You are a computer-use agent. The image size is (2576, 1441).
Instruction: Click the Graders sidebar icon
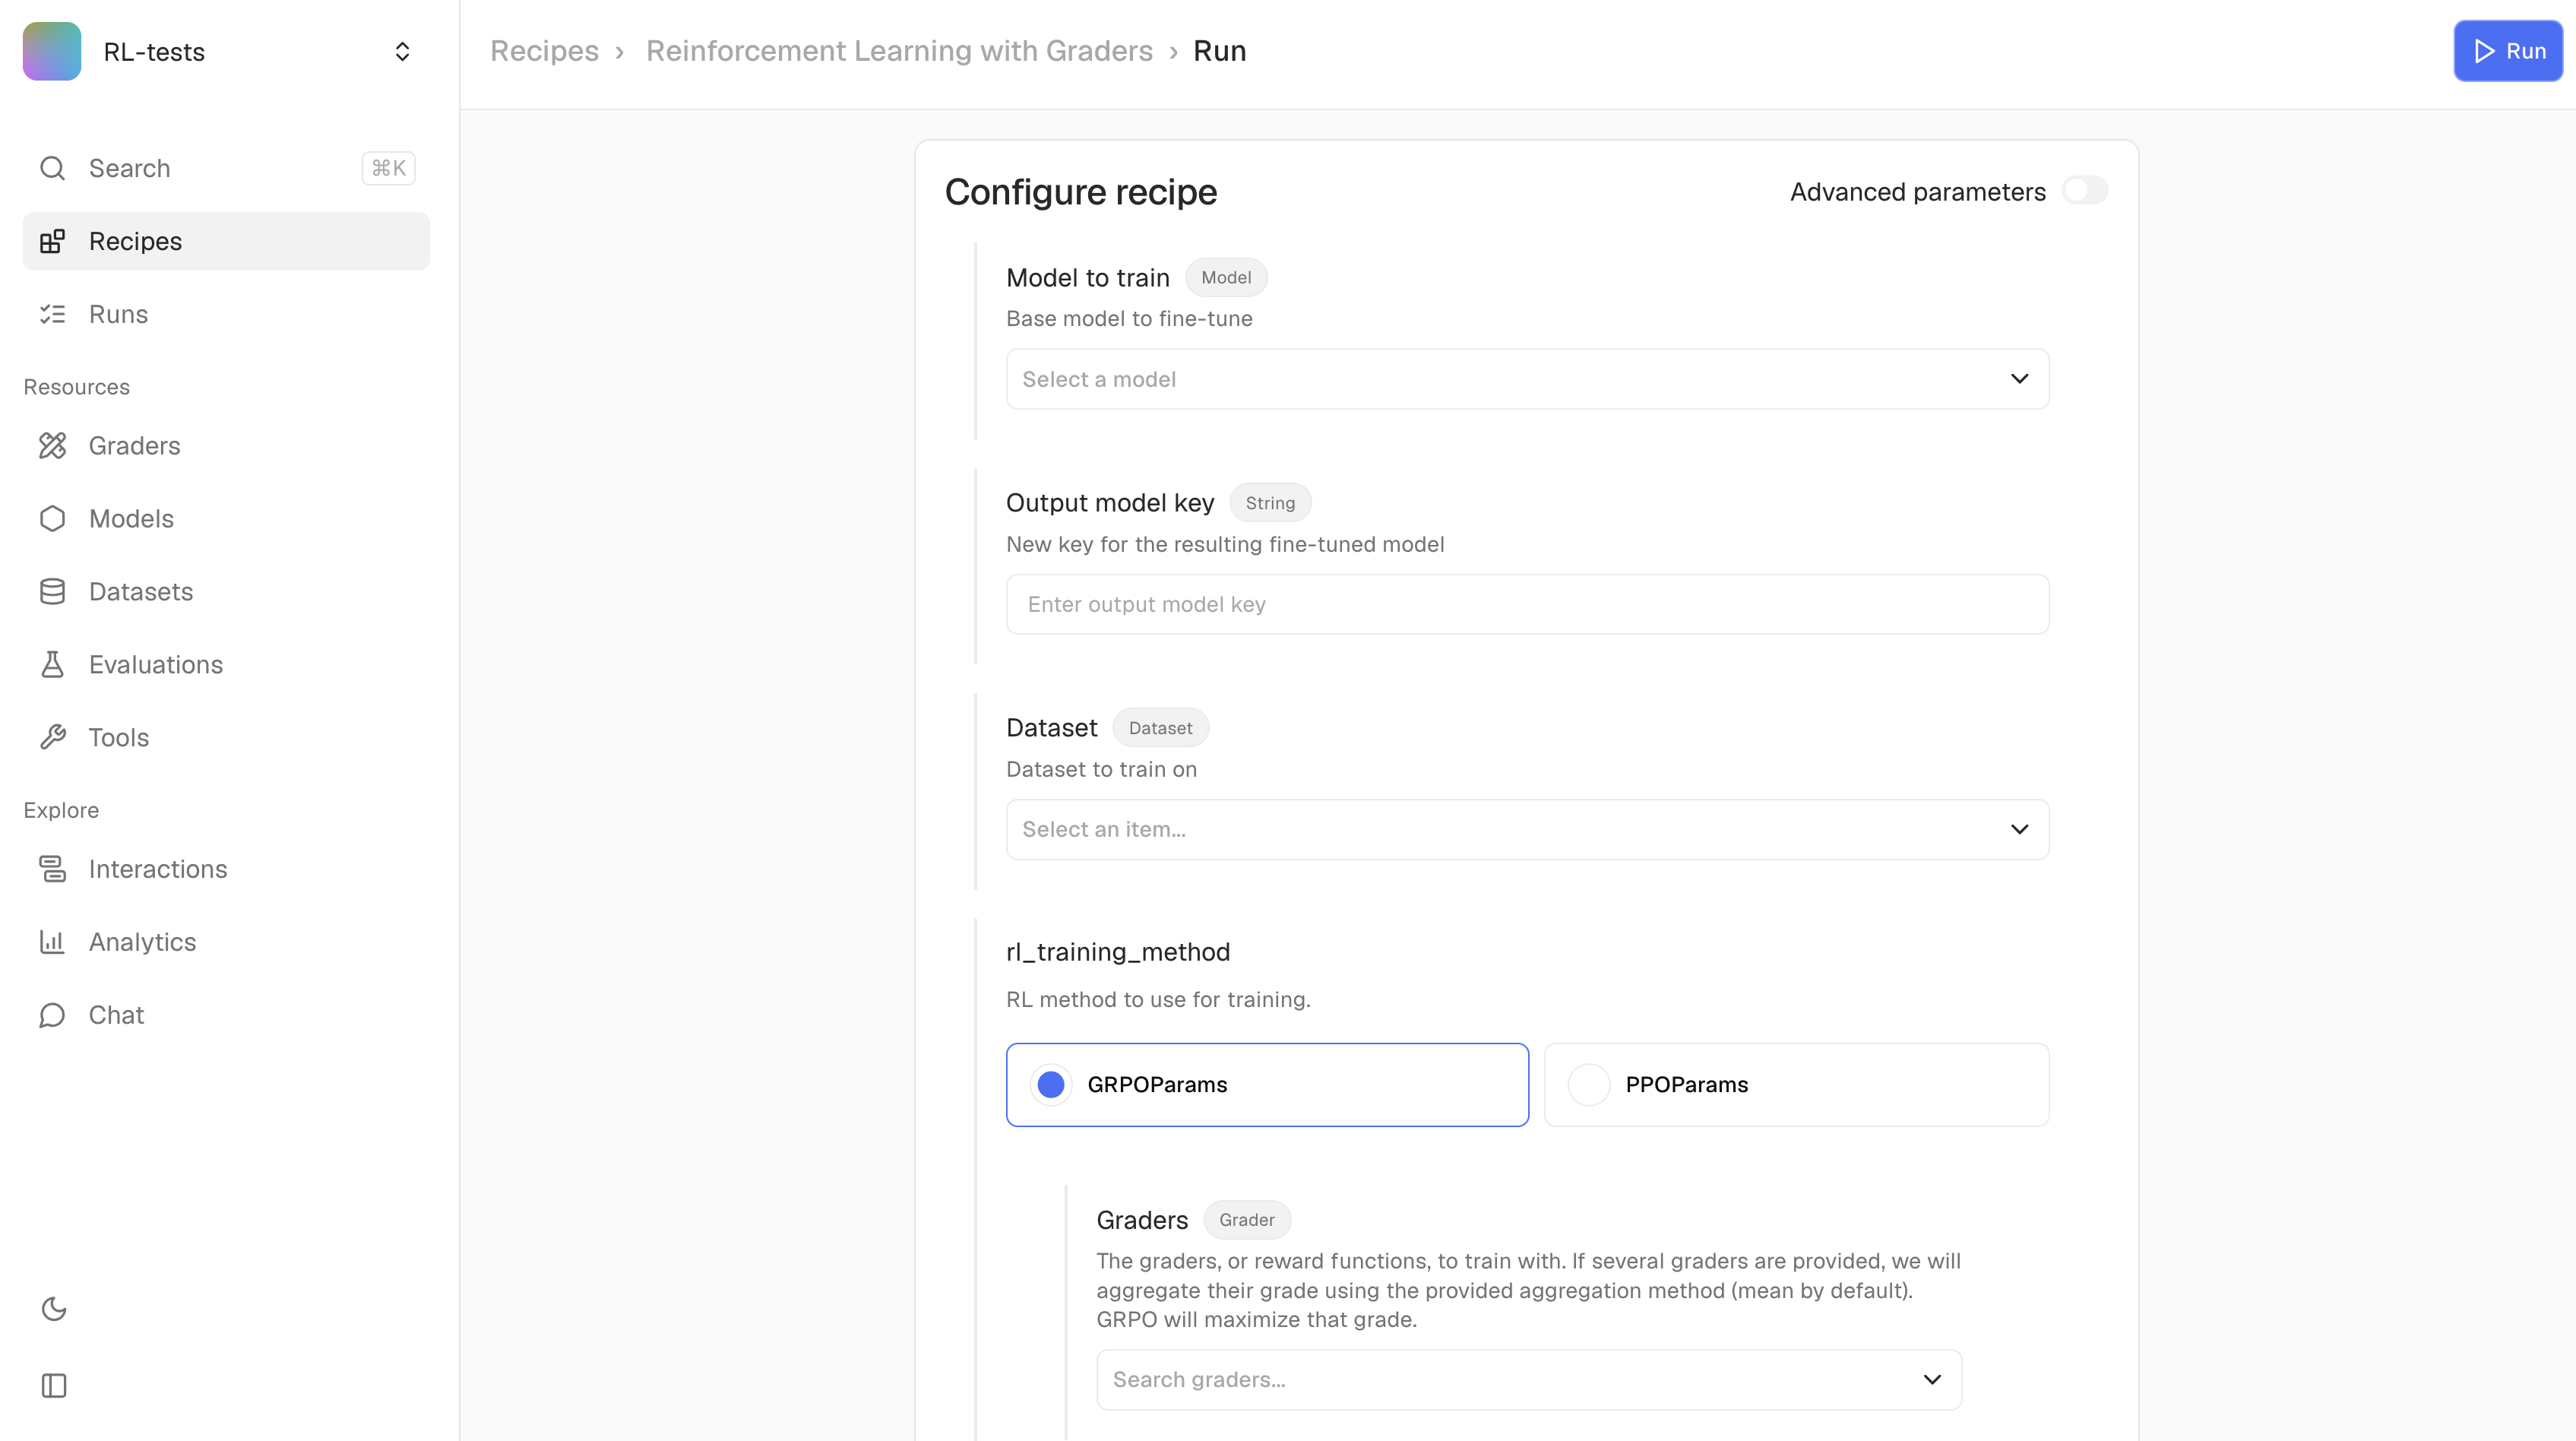click(x=52, y=446)
